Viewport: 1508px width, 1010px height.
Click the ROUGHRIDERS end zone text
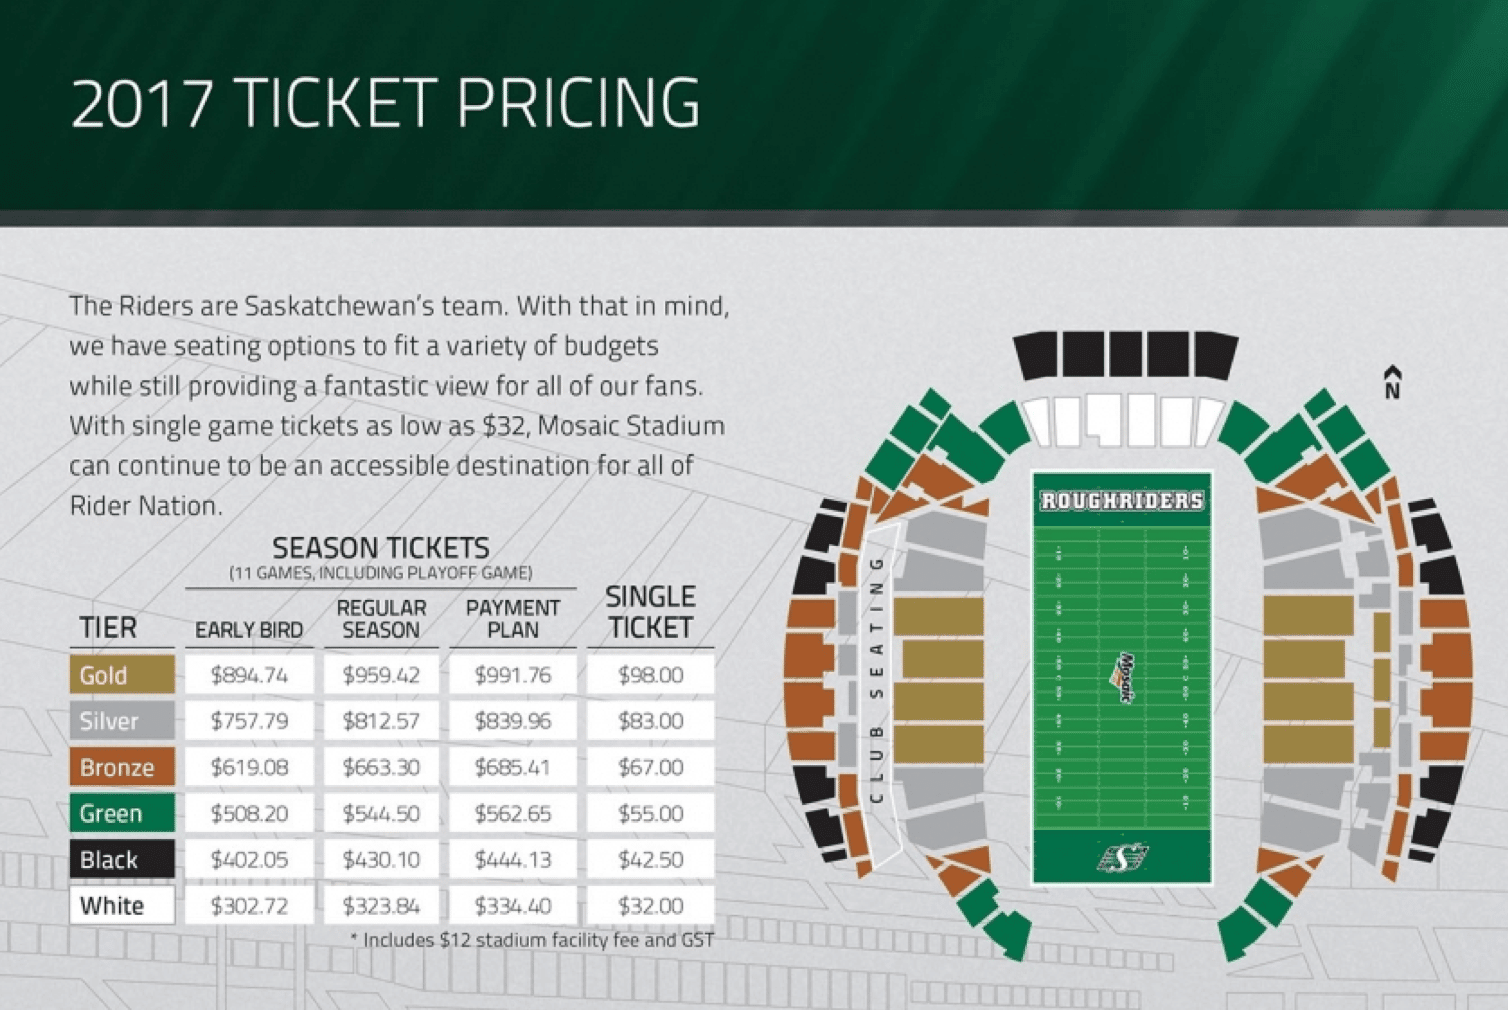click(x=1122, y=500)
